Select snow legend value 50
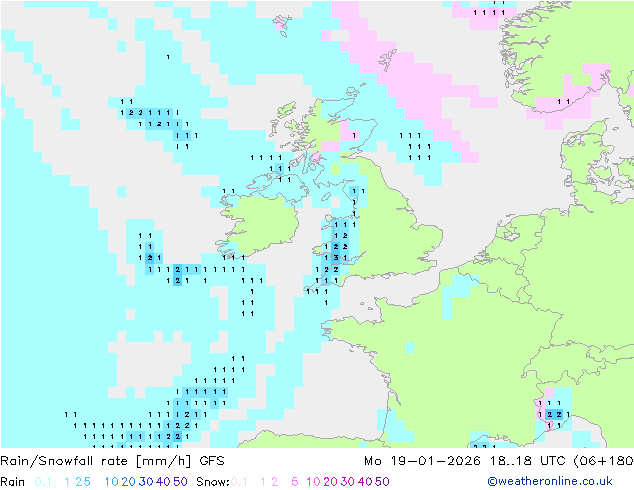Screen dimensions: 634x490 pos(383,482)
